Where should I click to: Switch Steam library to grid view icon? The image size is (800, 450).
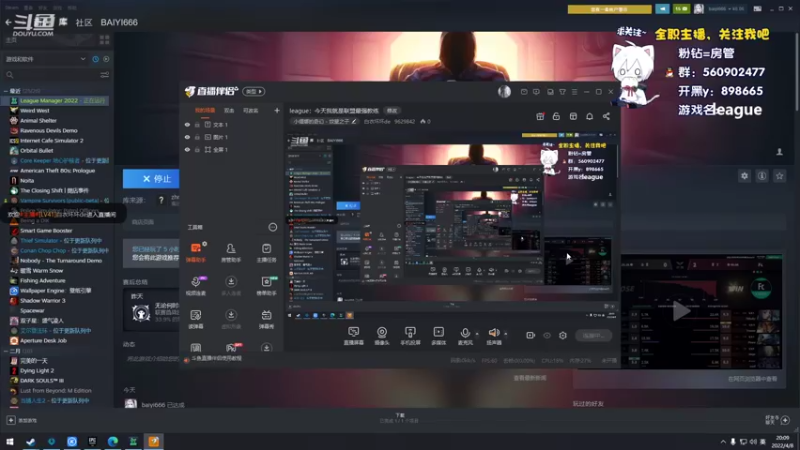tap(105, 39)
